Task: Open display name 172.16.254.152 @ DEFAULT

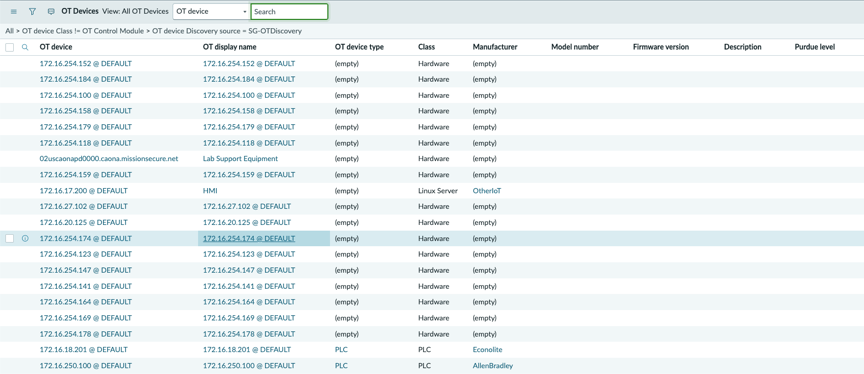Action: (249, 63)
